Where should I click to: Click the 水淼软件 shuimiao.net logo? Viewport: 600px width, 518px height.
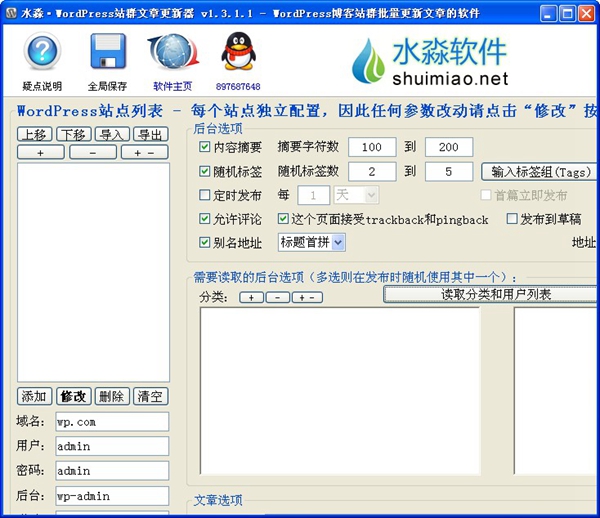pyautogui.click(x=430, y=61)
